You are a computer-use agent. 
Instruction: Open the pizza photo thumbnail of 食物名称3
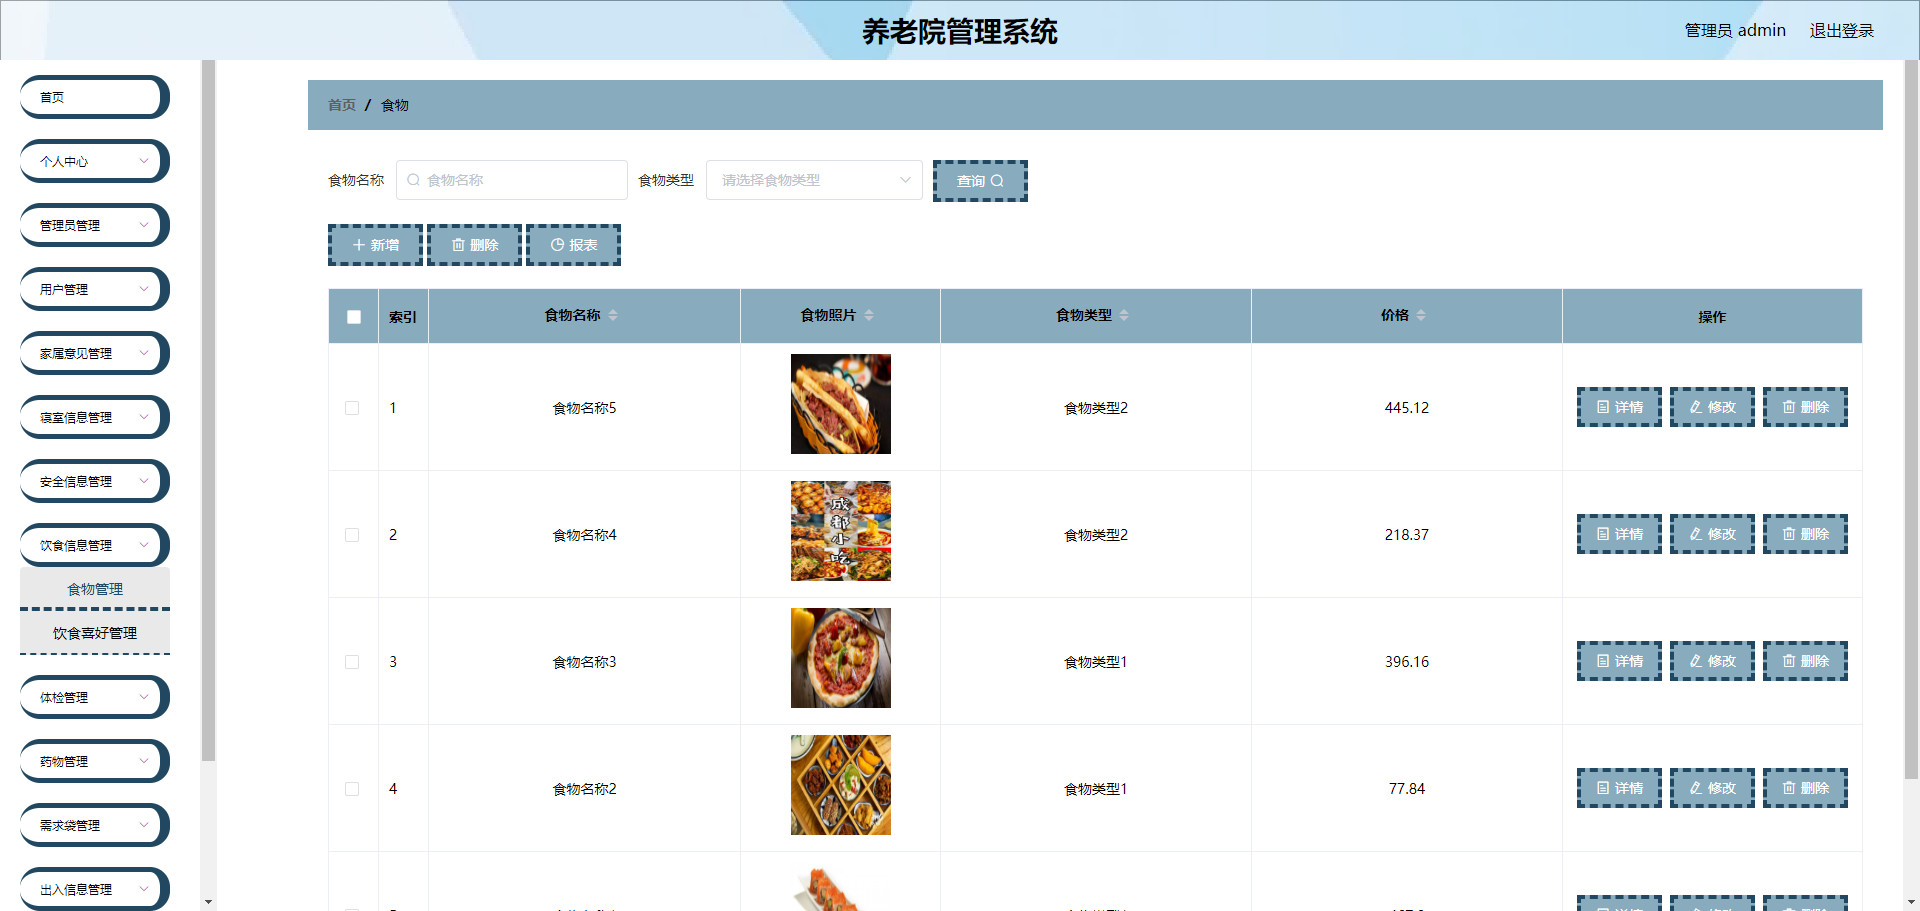coord(841,658)
